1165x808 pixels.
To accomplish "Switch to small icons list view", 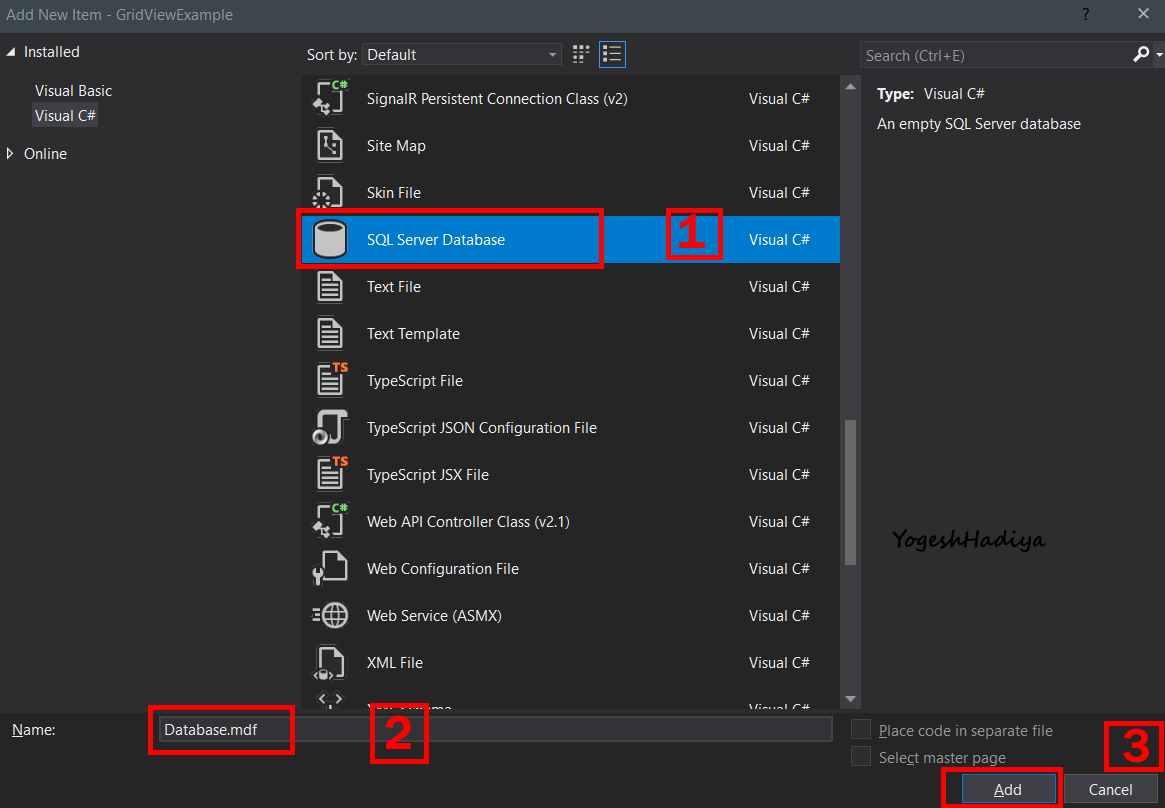I will click(x=612, y=54).
